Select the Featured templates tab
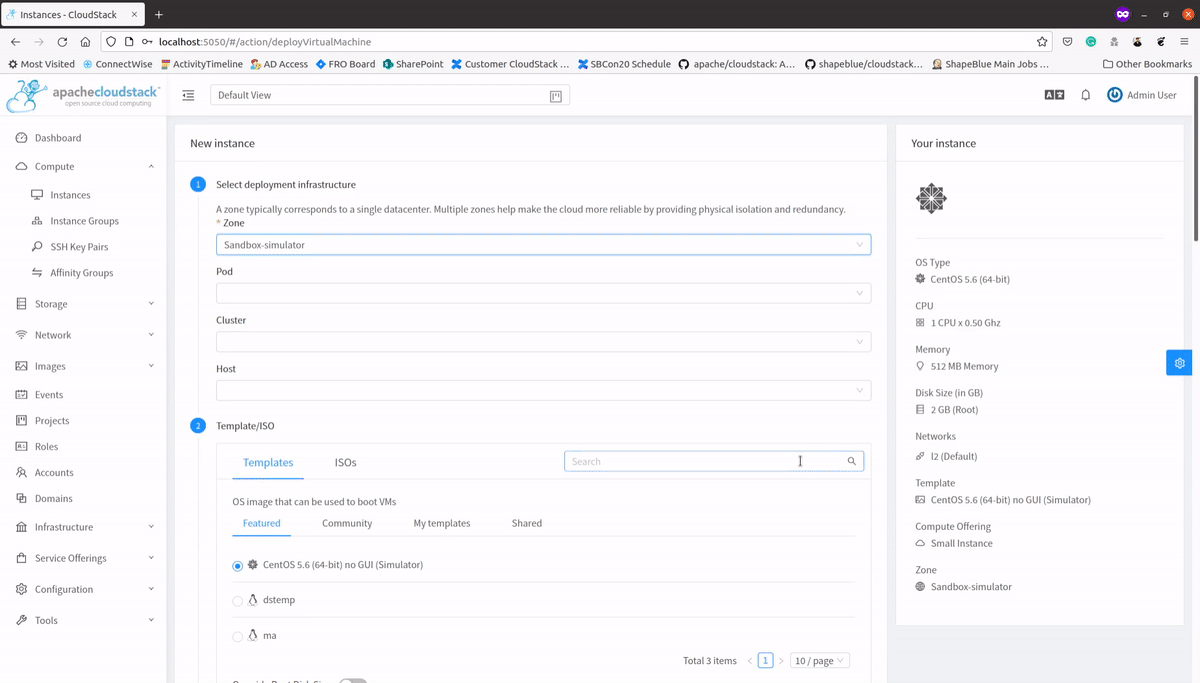Screen dimensions: 1200x683 pos(262,523)
